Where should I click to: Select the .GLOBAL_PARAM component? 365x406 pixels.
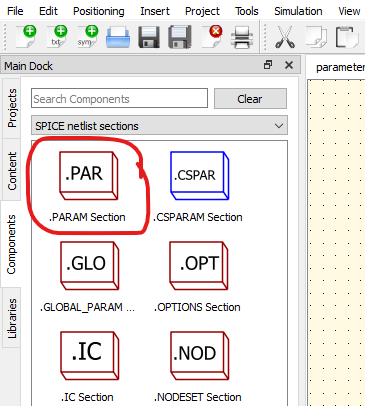coord(88,277)
